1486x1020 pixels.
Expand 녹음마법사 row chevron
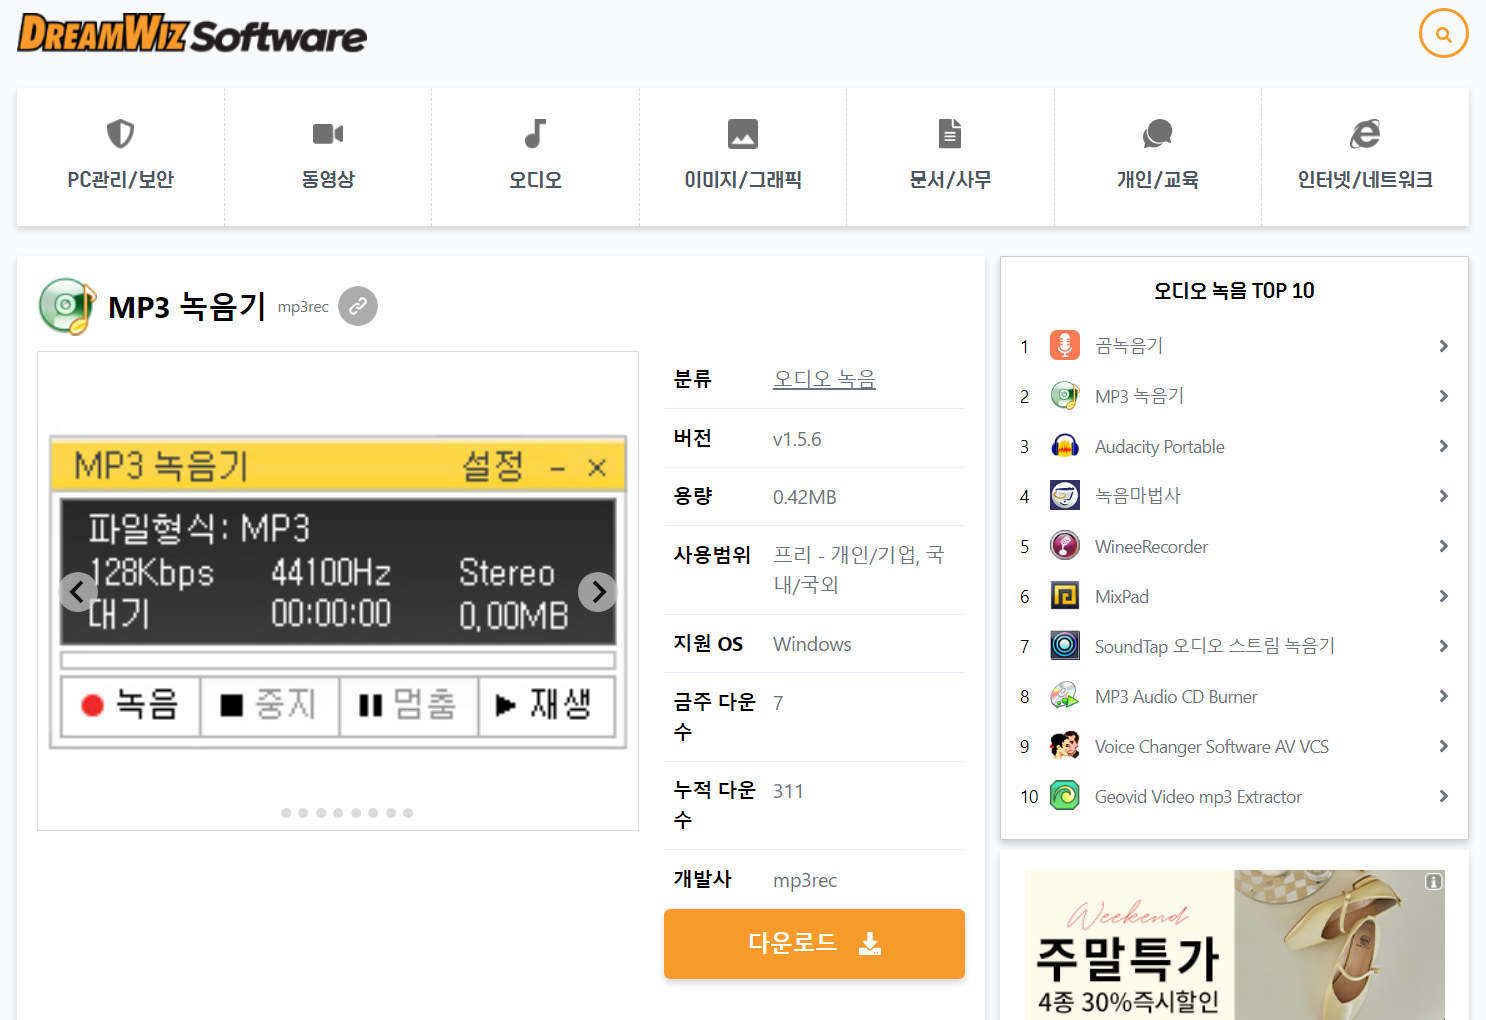(1443, 496)
